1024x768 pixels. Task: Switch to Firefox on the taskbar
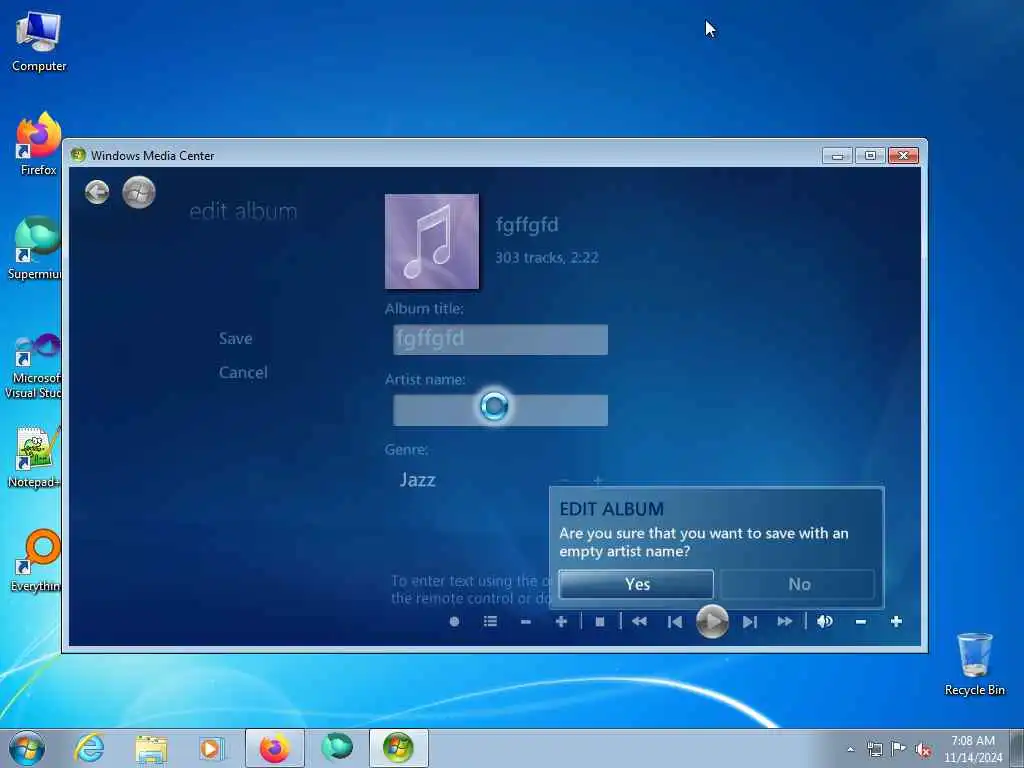274,748
